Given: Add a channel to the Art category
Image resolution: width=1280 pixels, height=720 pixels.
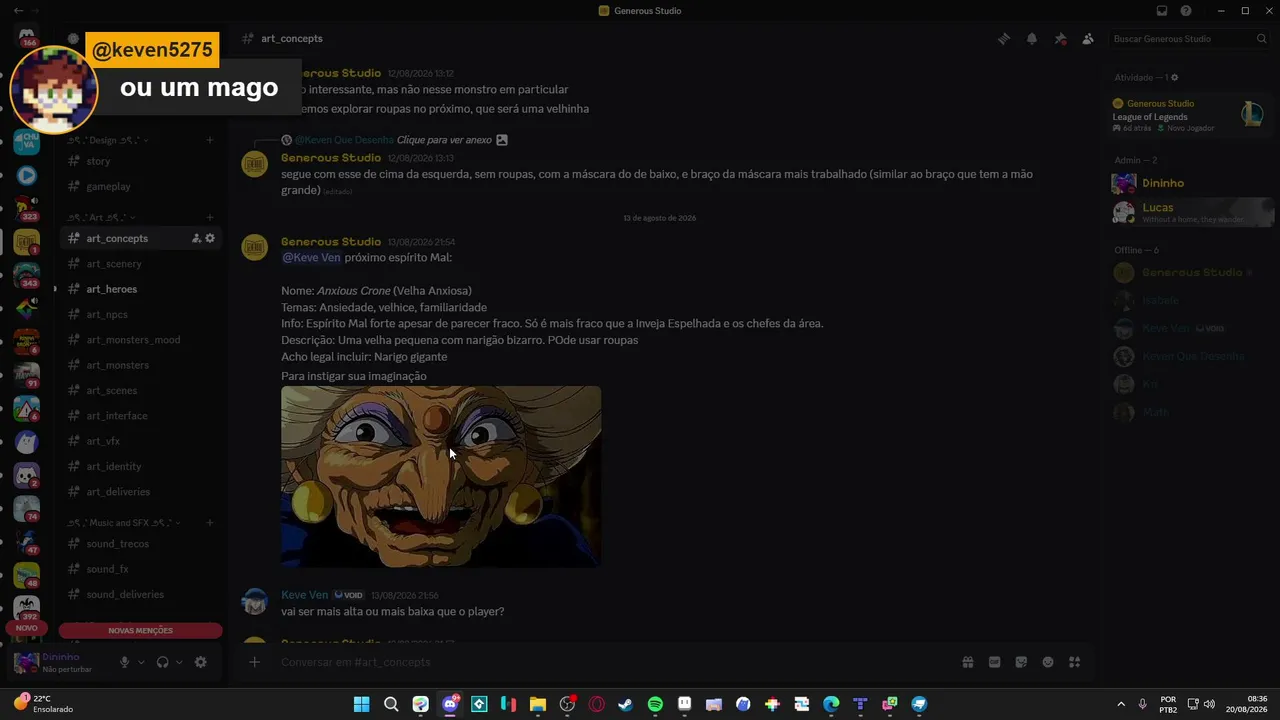Looking at the screenshot, I should point(210,217).
